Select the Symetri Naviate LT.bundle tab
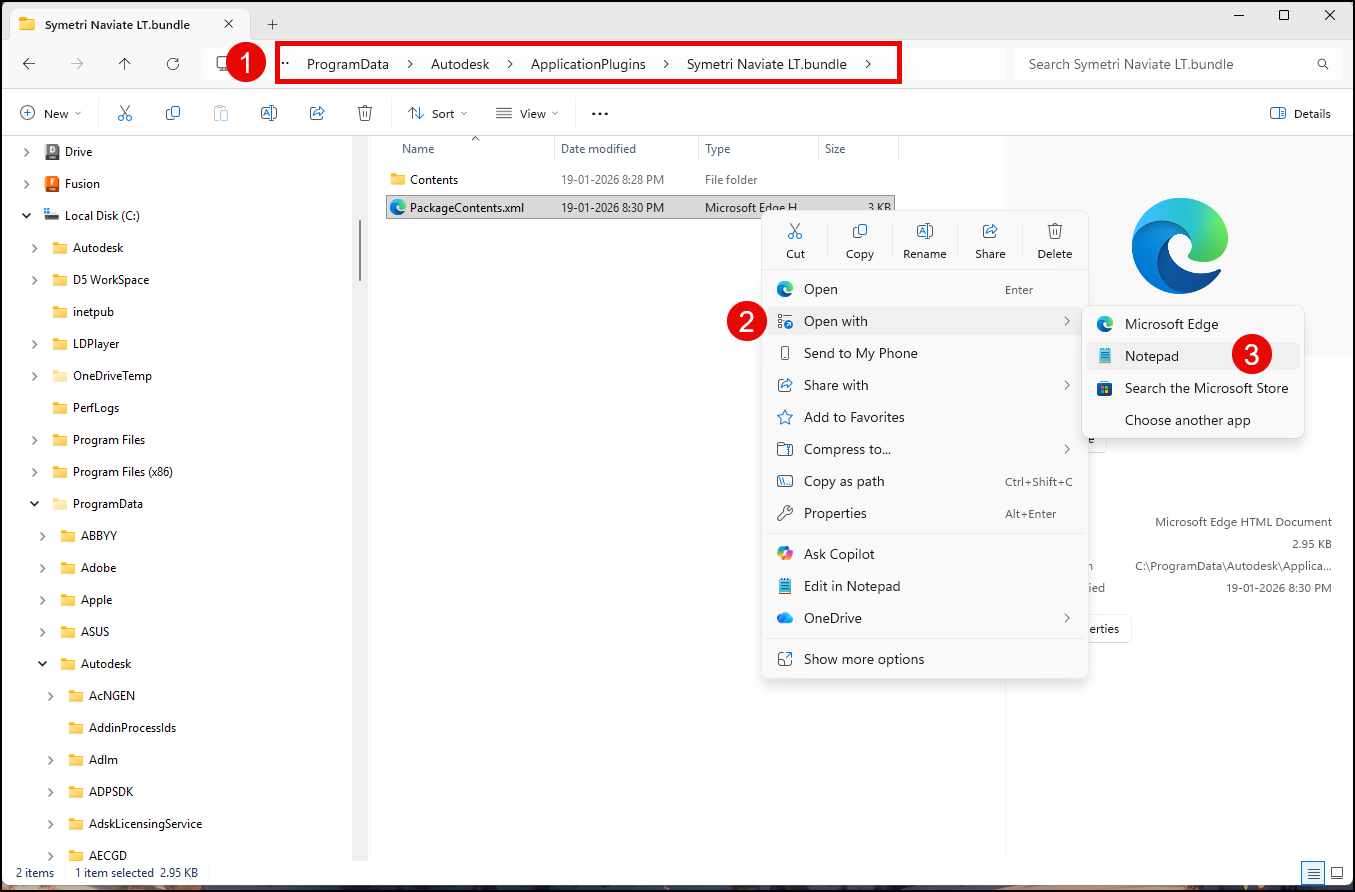This screenshot has height=892, width=1355. (x=128, y=24)
